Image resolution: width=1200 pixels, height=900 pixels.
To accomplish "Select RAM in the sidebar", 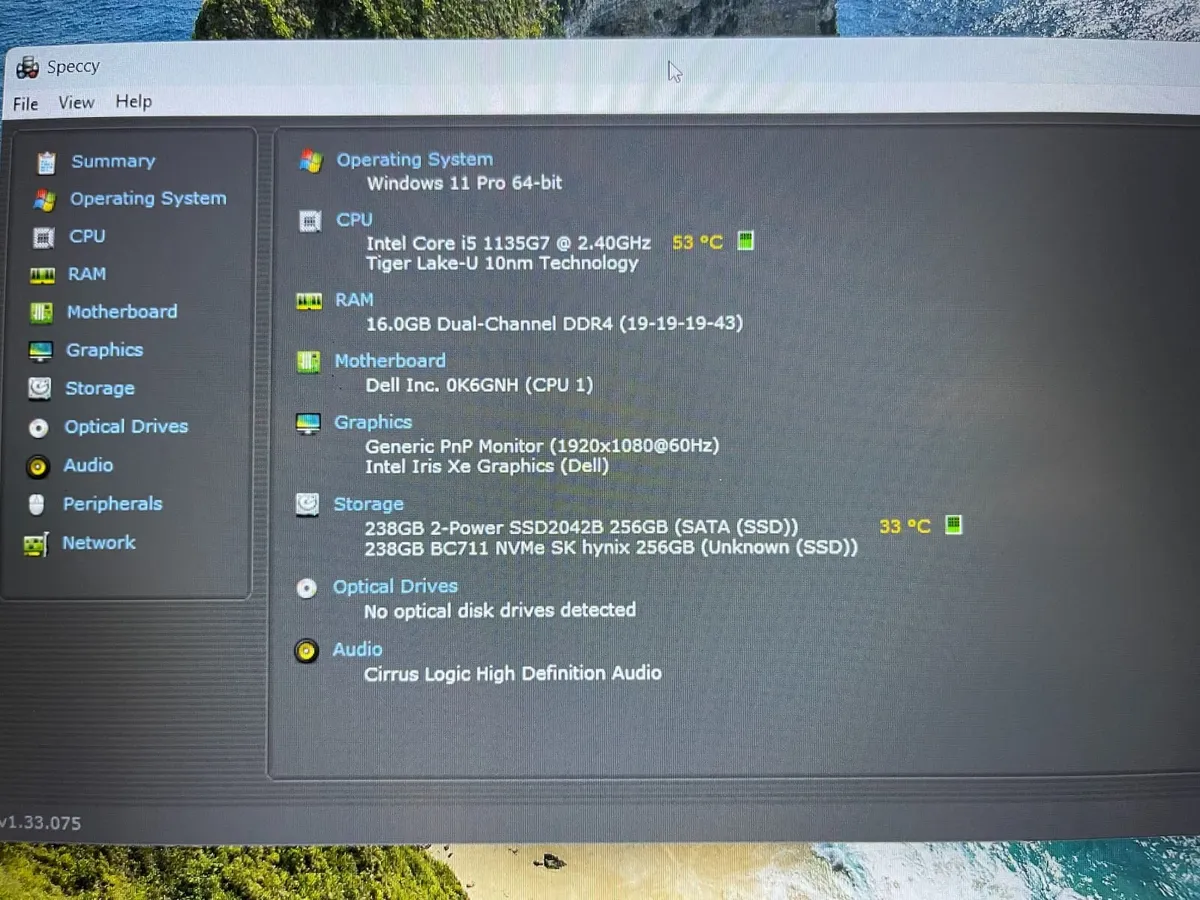I will (x=87, y=274).
